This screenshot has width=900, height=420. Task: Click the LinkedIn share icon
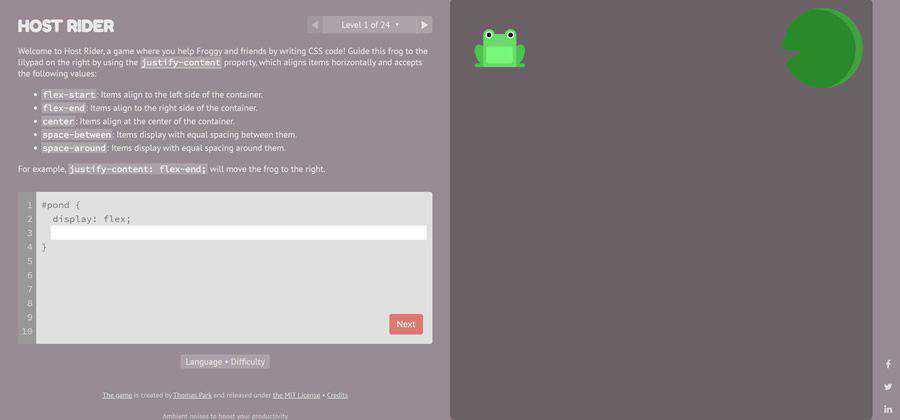tap(888, 409)
